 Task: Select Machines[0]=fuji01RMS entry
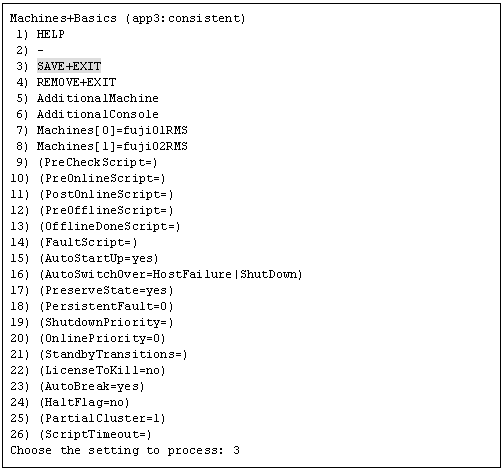click(112, 130)
